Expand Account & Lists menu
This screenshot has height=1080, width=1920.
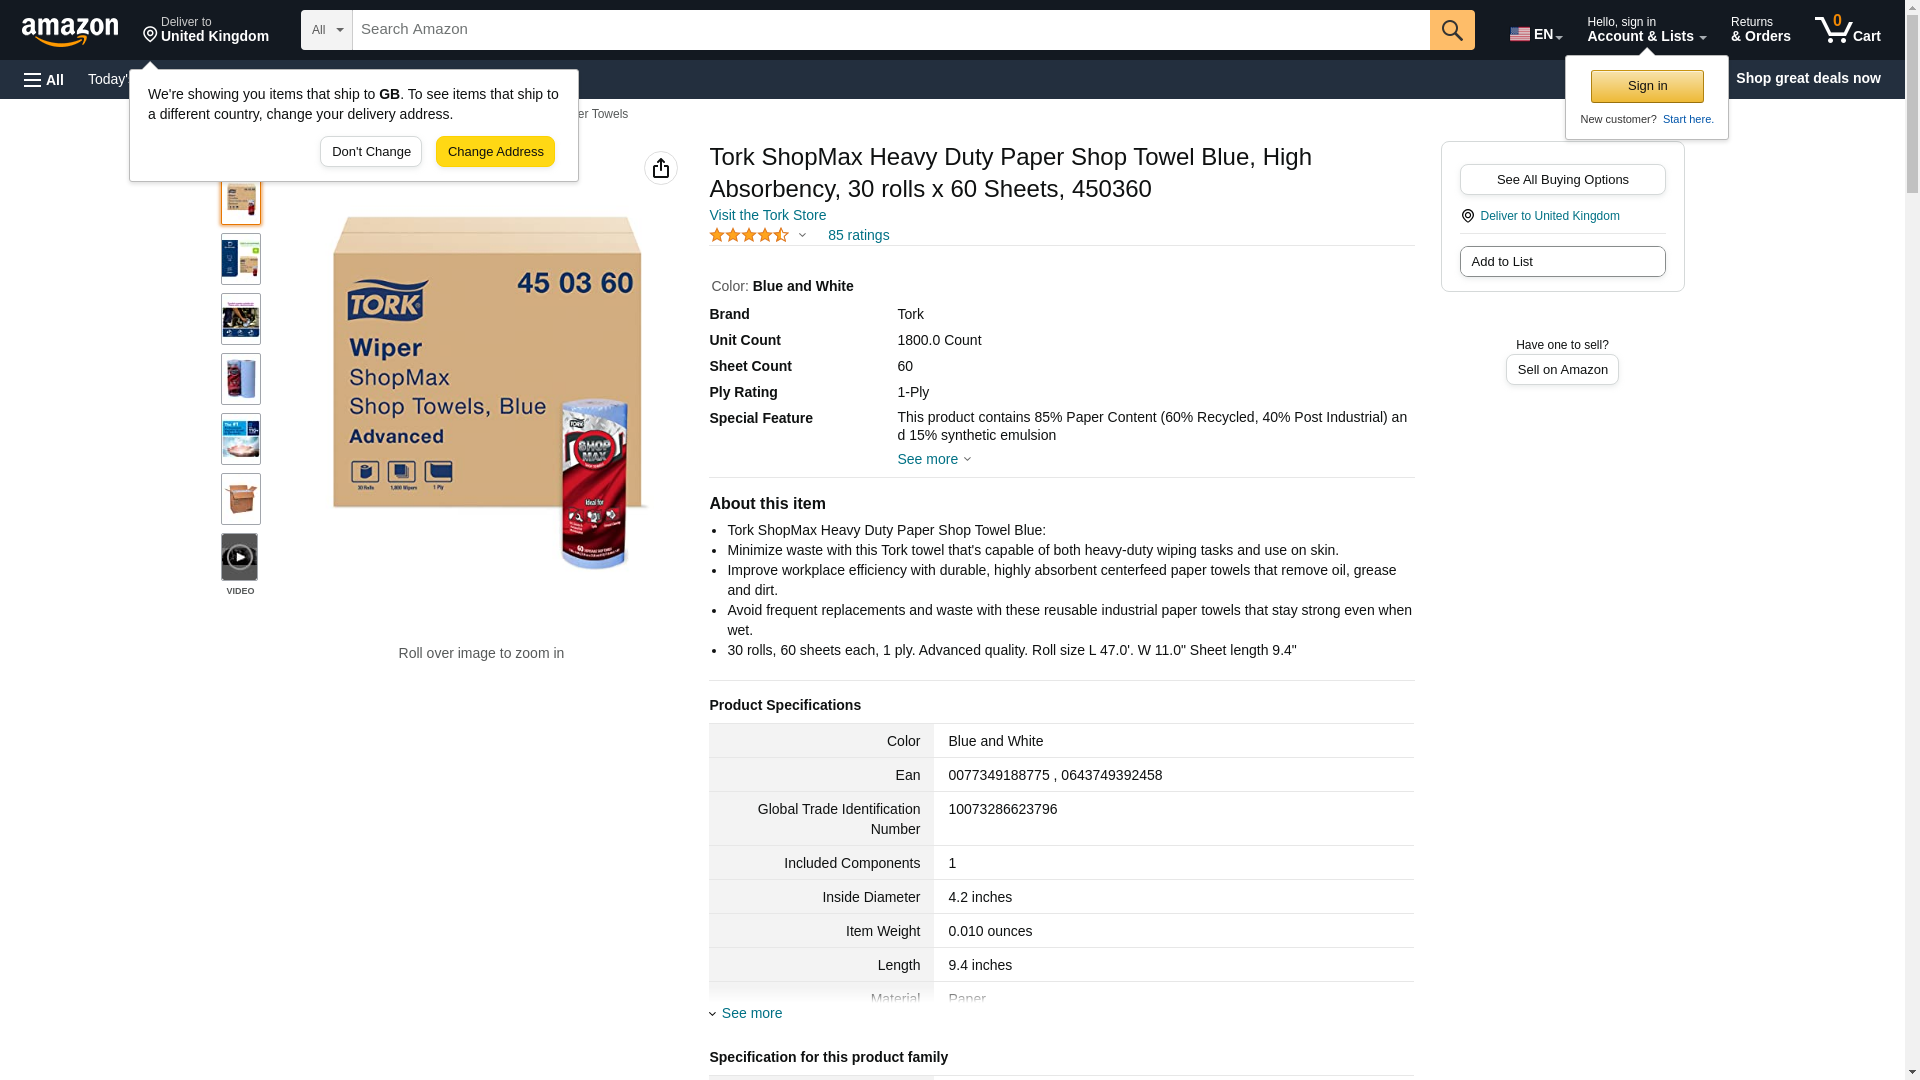point(1645,30)
